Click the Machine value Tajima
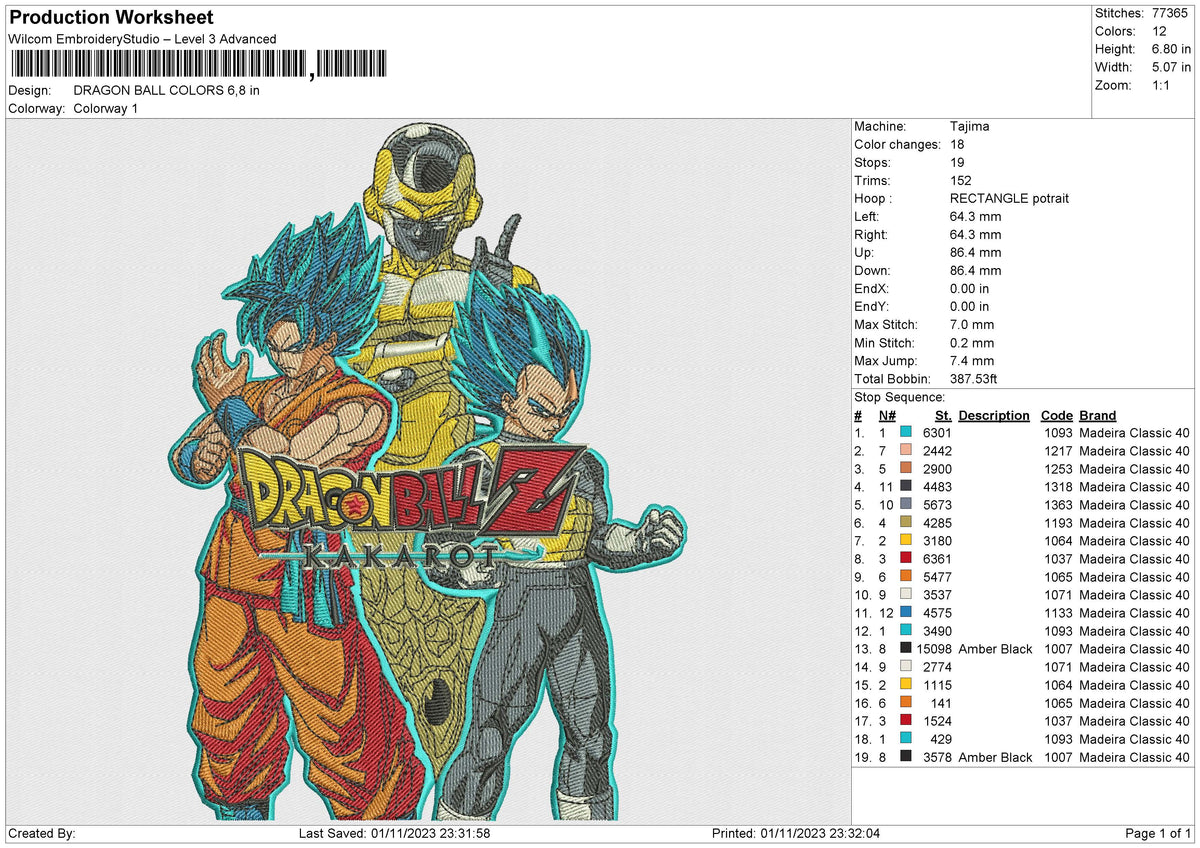Screen dimensions: 1200x848 (971, 126)
